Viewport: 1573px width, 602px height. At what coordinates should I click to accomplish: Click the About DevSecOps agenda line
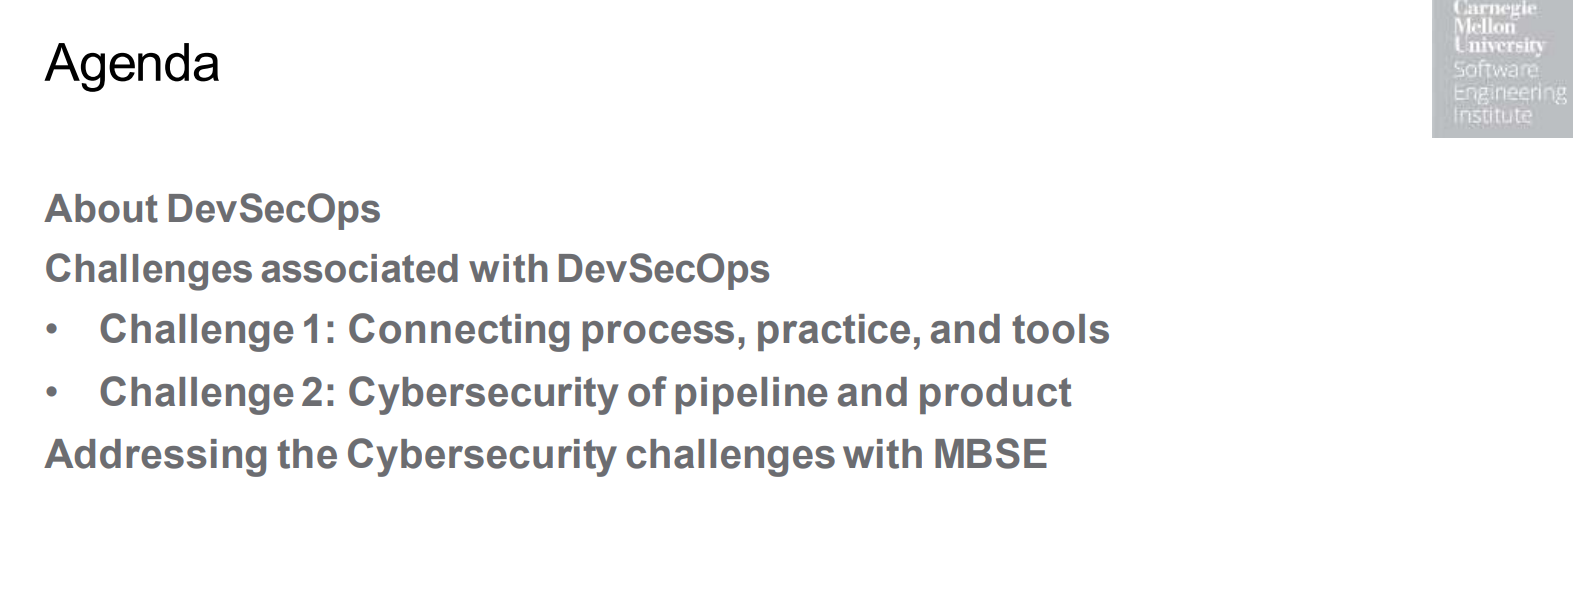[x=212, y=209]
